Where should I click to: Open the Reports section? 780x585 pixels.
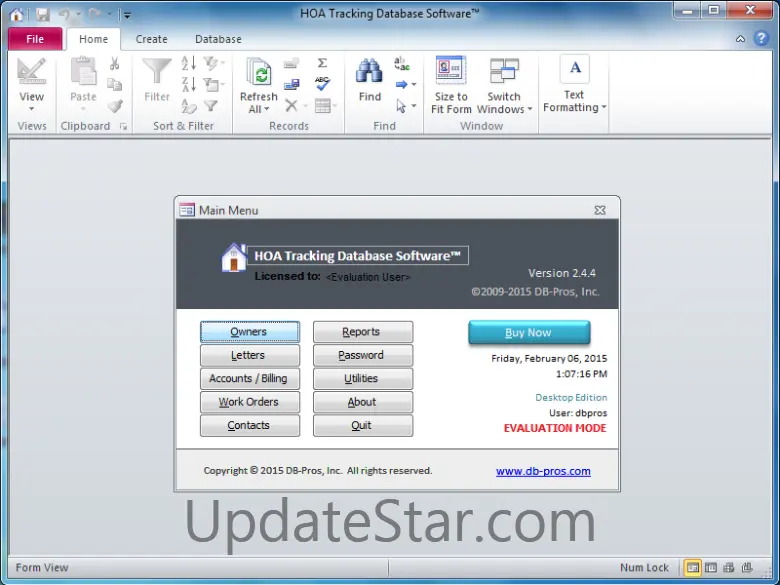(x=363, y=332)
